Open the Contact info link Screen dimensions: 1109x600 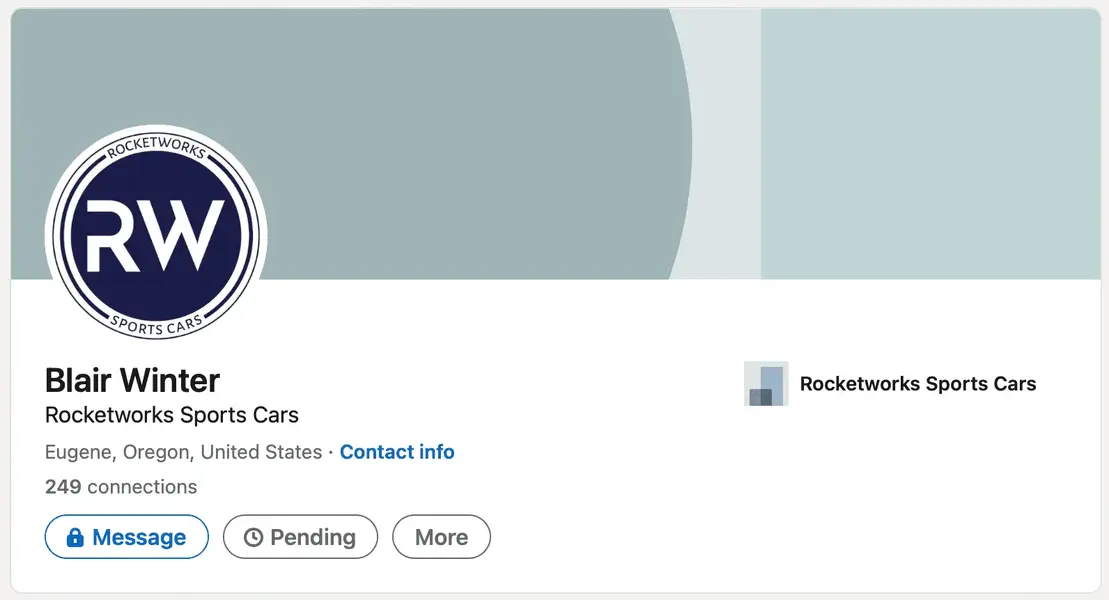tap(397, 451)
